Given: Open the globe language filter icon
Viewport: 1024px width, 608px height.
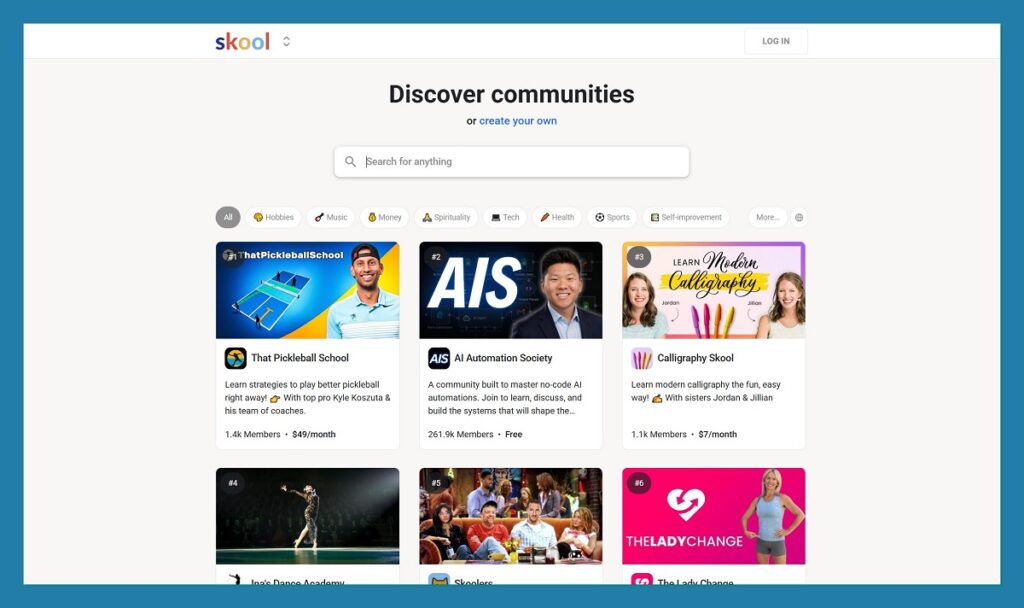Looking at the screenshot, I should pyautogui.click(x=799, y=217).
